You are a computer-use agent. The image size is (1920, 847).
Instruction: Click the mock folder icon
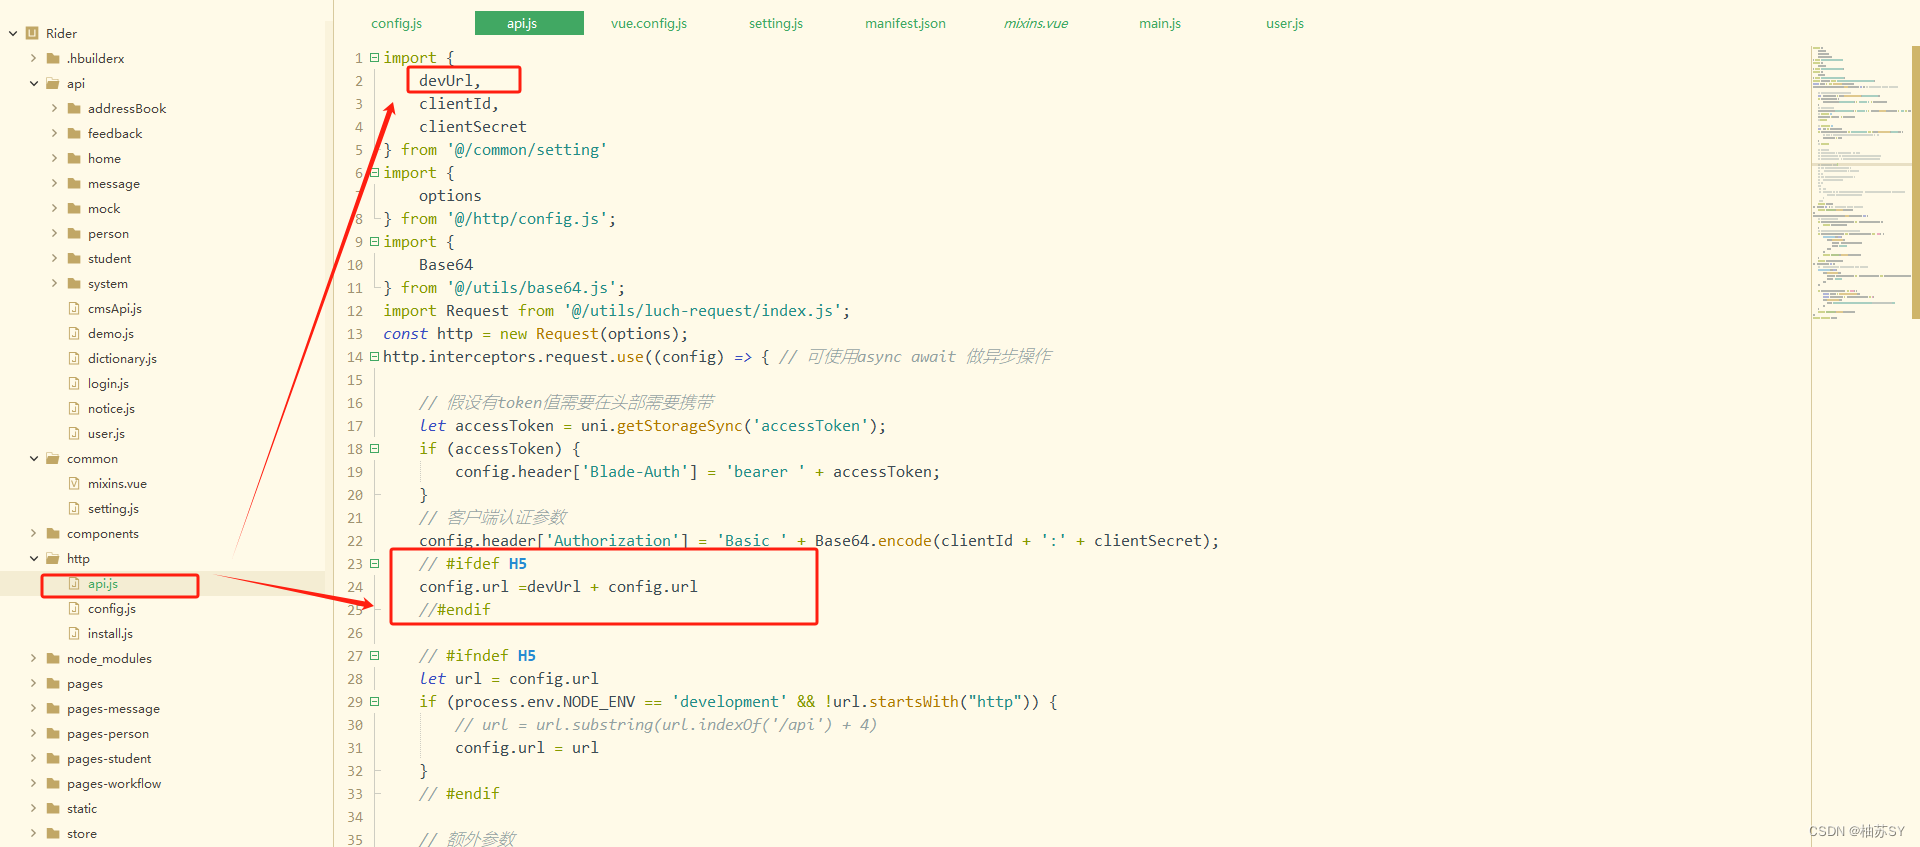pos(74,209)
